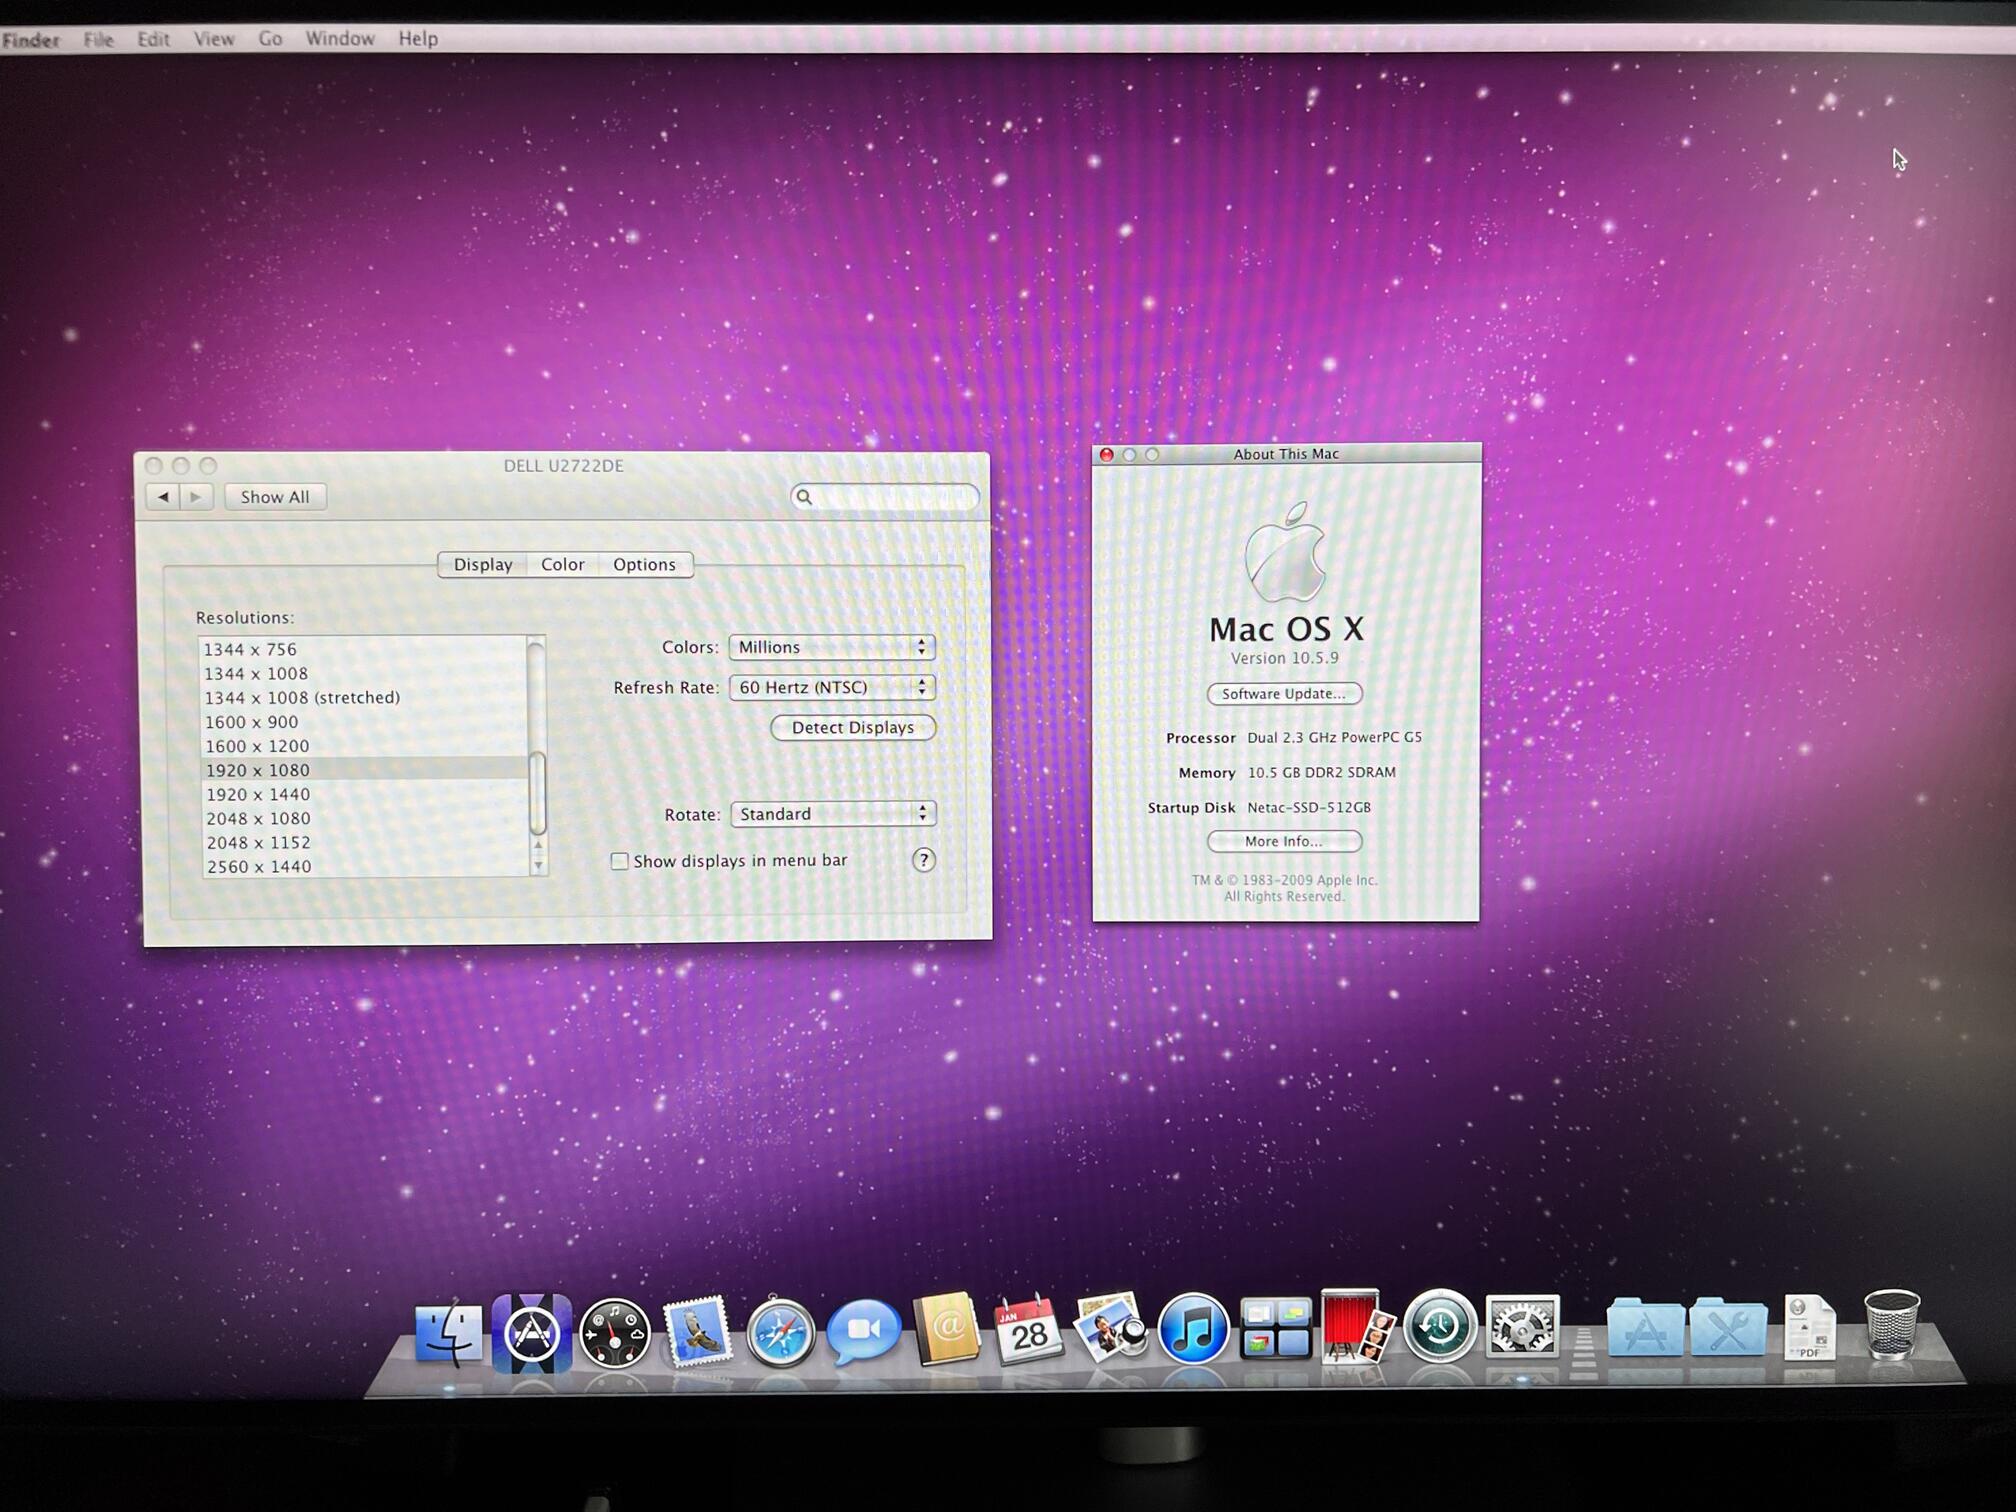The width and height of the screenshot is (2016, 1512).
Task: Switch to the Options tab
Action: (x=645, y=564)
